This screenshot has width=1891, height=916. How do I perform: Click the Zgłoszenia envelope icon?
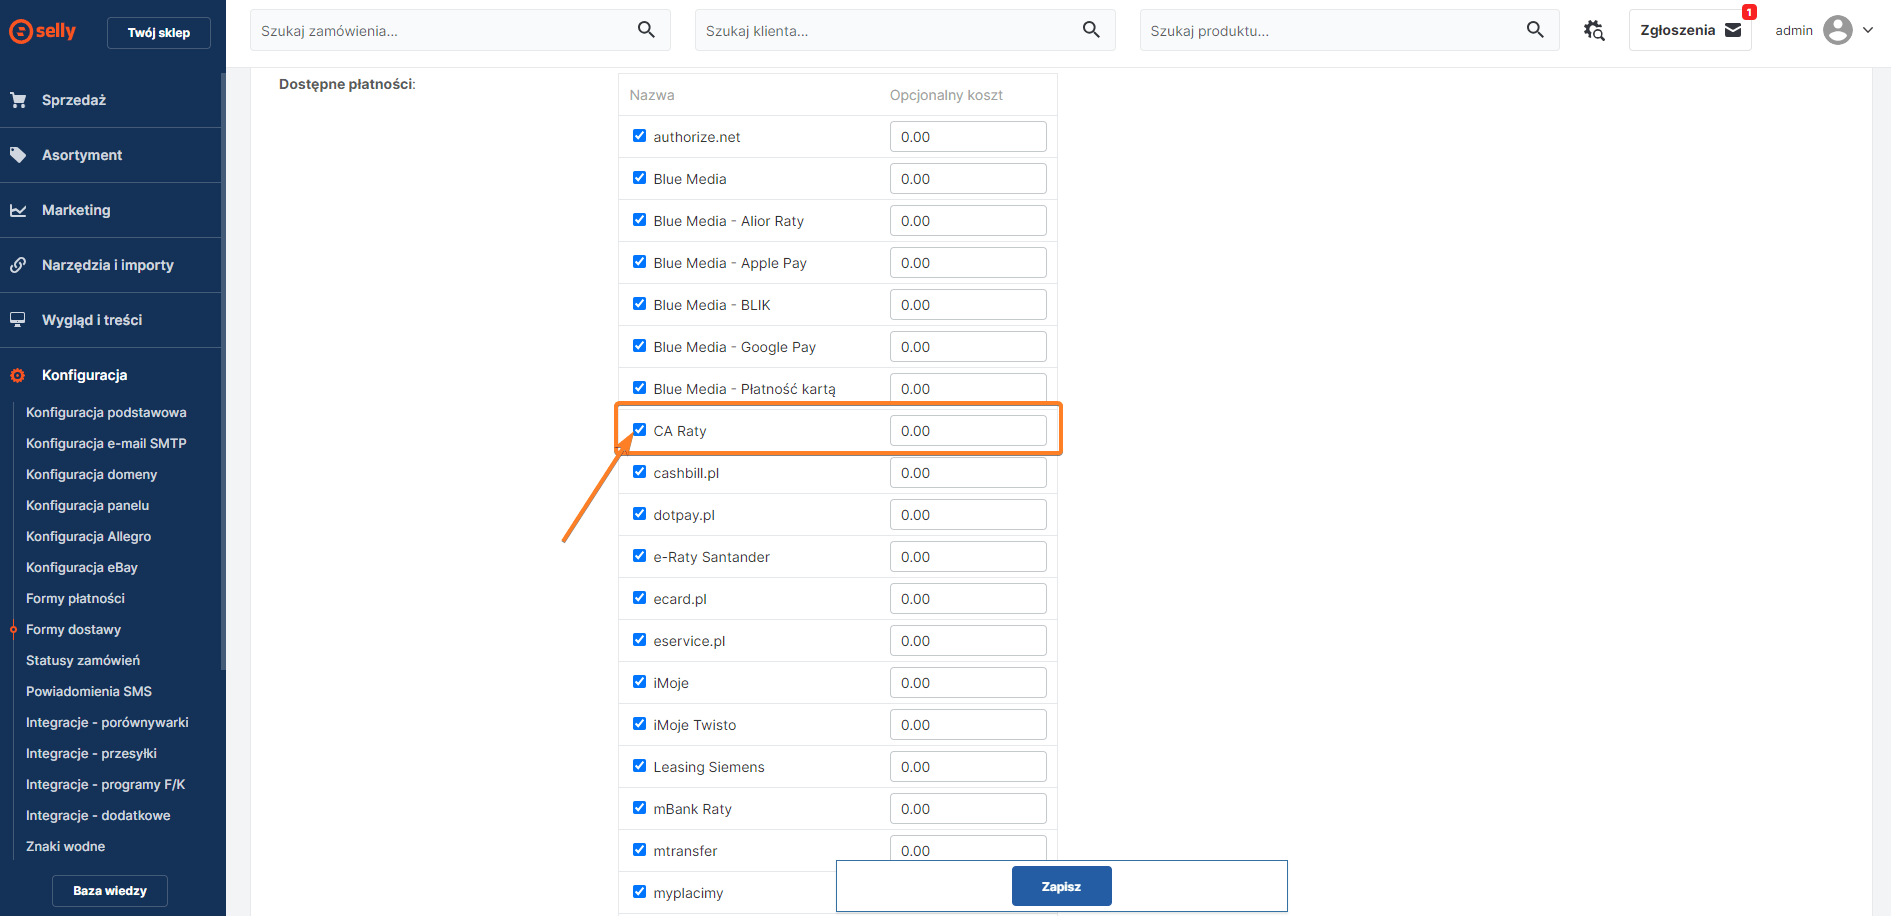point(1733,30)
